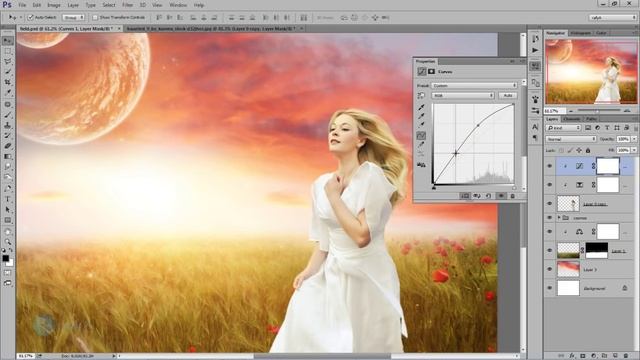The width and height of the screenshot is (640, 360).
Task: Click the Auto button in Curves
Action: pyautogui.click(x=508, y=96)
